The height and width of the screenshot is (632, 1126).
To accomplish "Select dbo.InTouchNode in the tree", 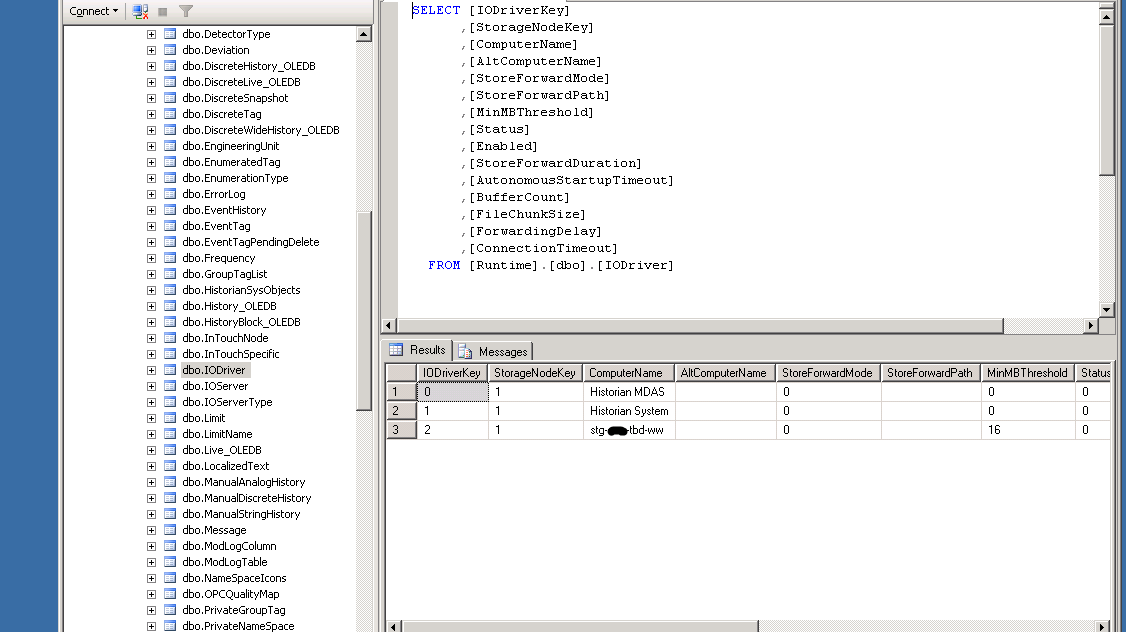I will [225, 338].
